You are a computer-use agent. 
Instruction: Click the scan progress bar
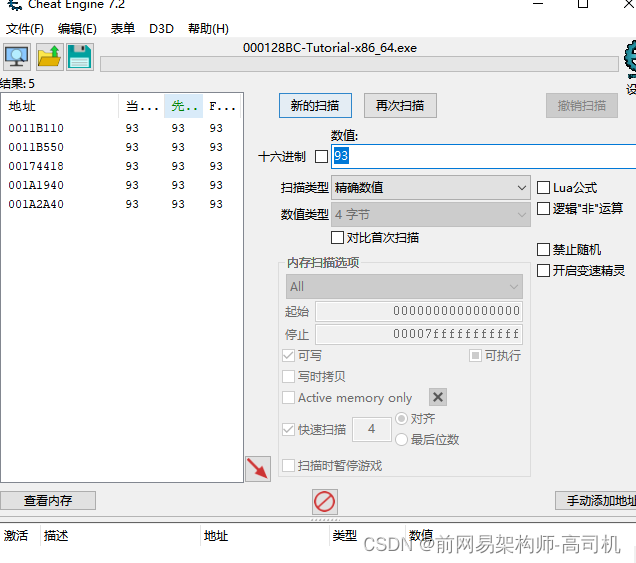coord(359,64)
